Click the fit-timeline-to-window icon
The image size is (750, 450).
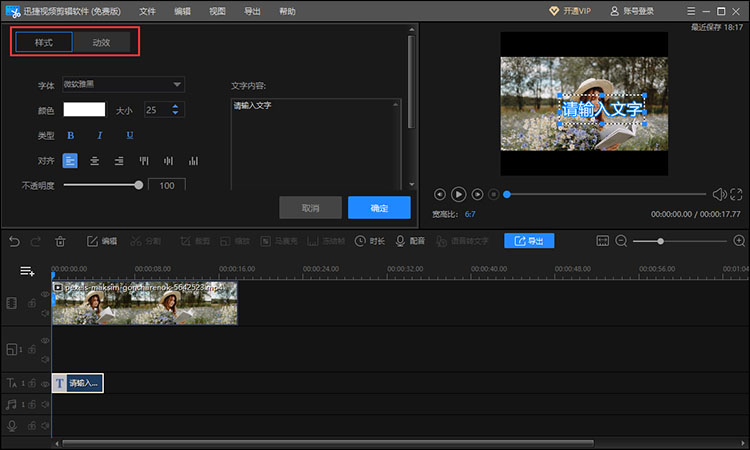point(602,241)
